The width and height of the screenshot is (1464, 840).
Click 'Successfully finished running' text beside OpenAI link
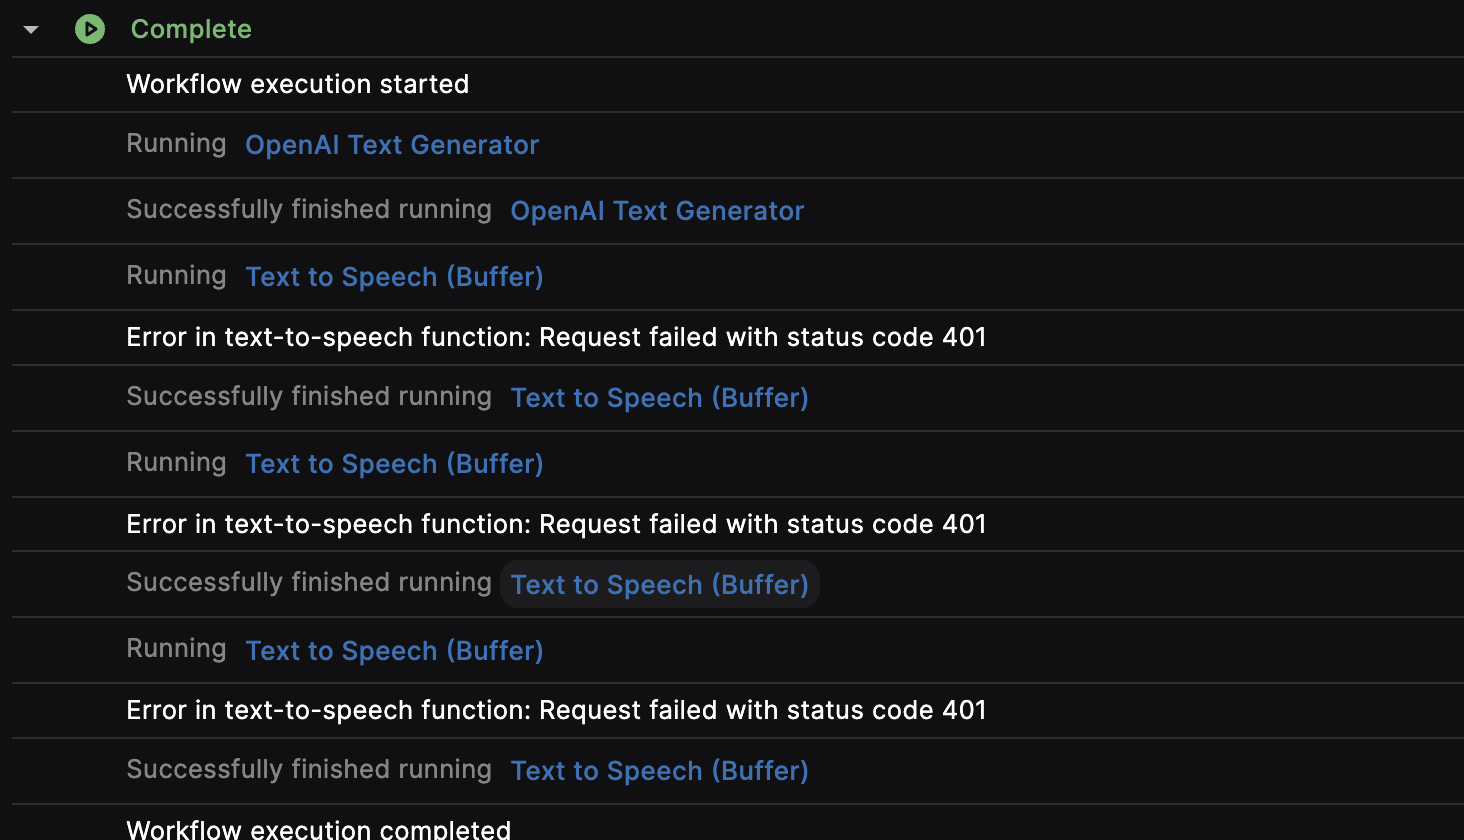click(309, 210)
